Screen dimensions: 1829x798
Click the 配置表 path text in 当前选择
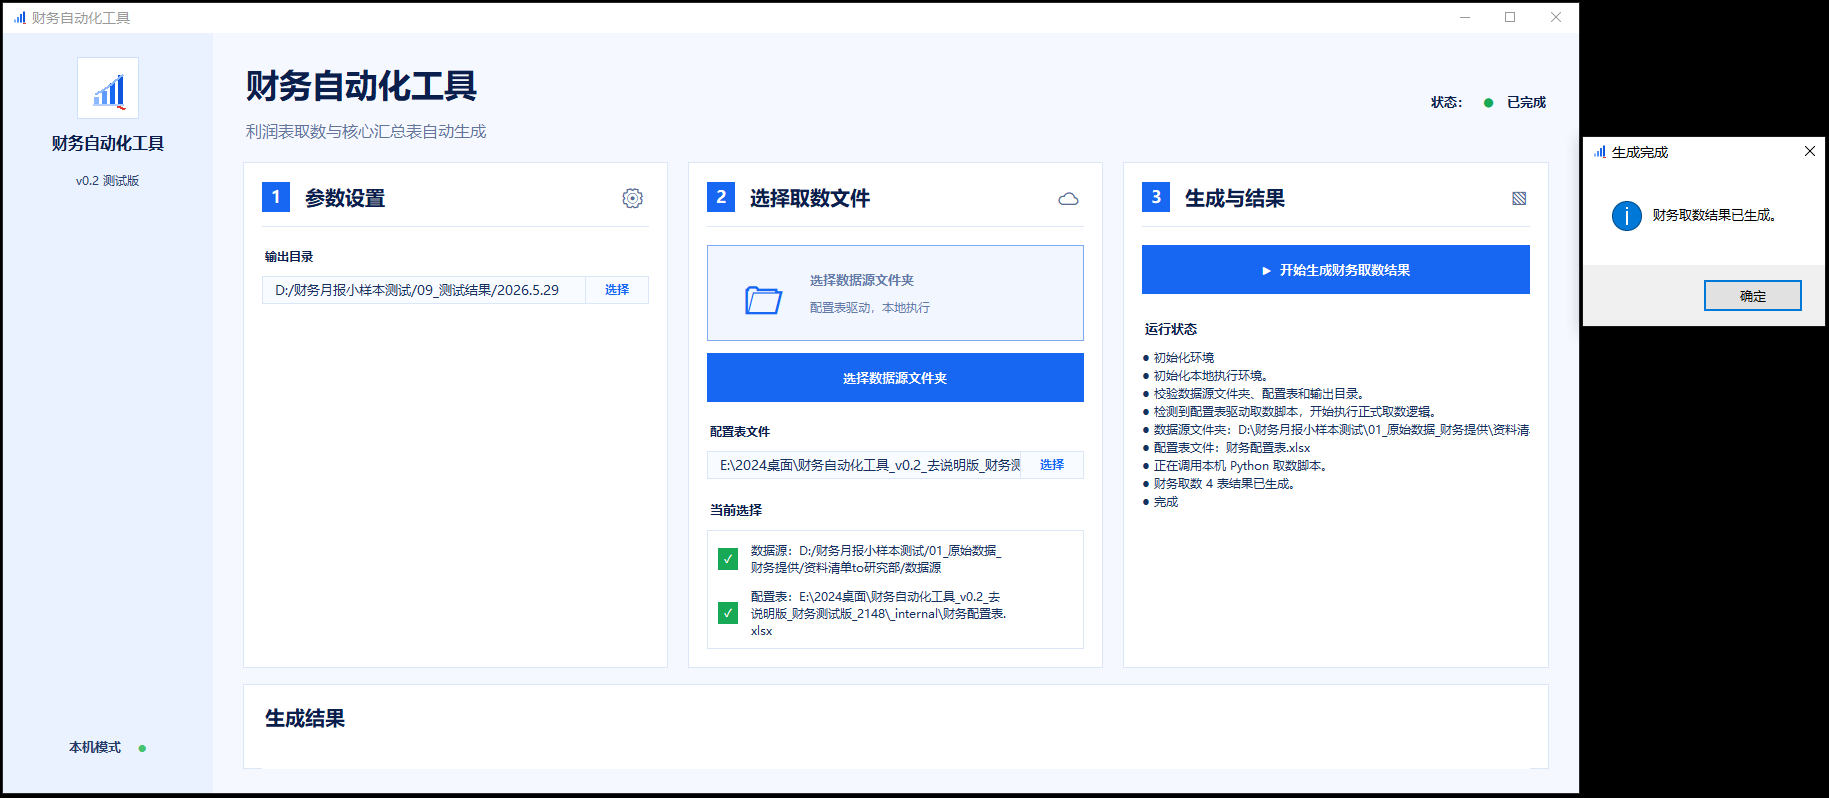(879, 613)
